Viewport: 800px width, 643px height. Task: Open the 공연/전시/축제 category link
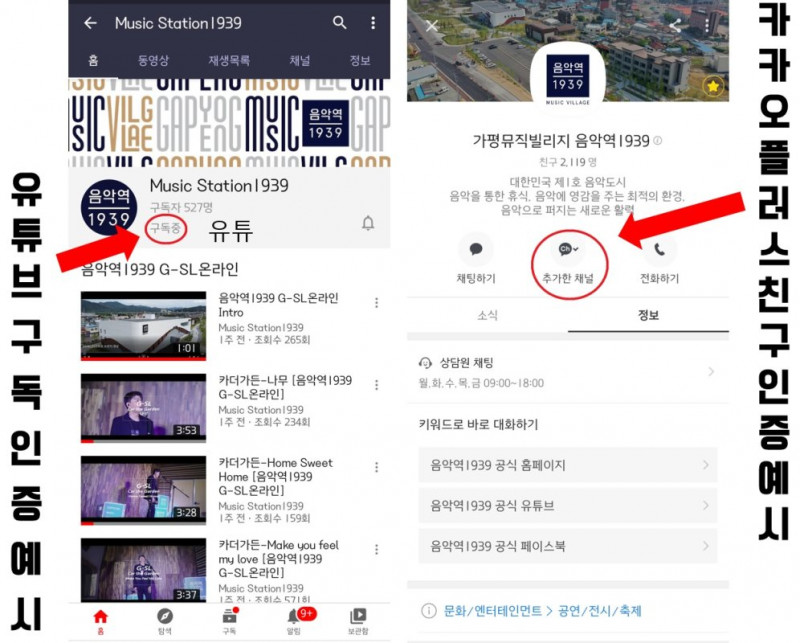click(x=599, y=610)
